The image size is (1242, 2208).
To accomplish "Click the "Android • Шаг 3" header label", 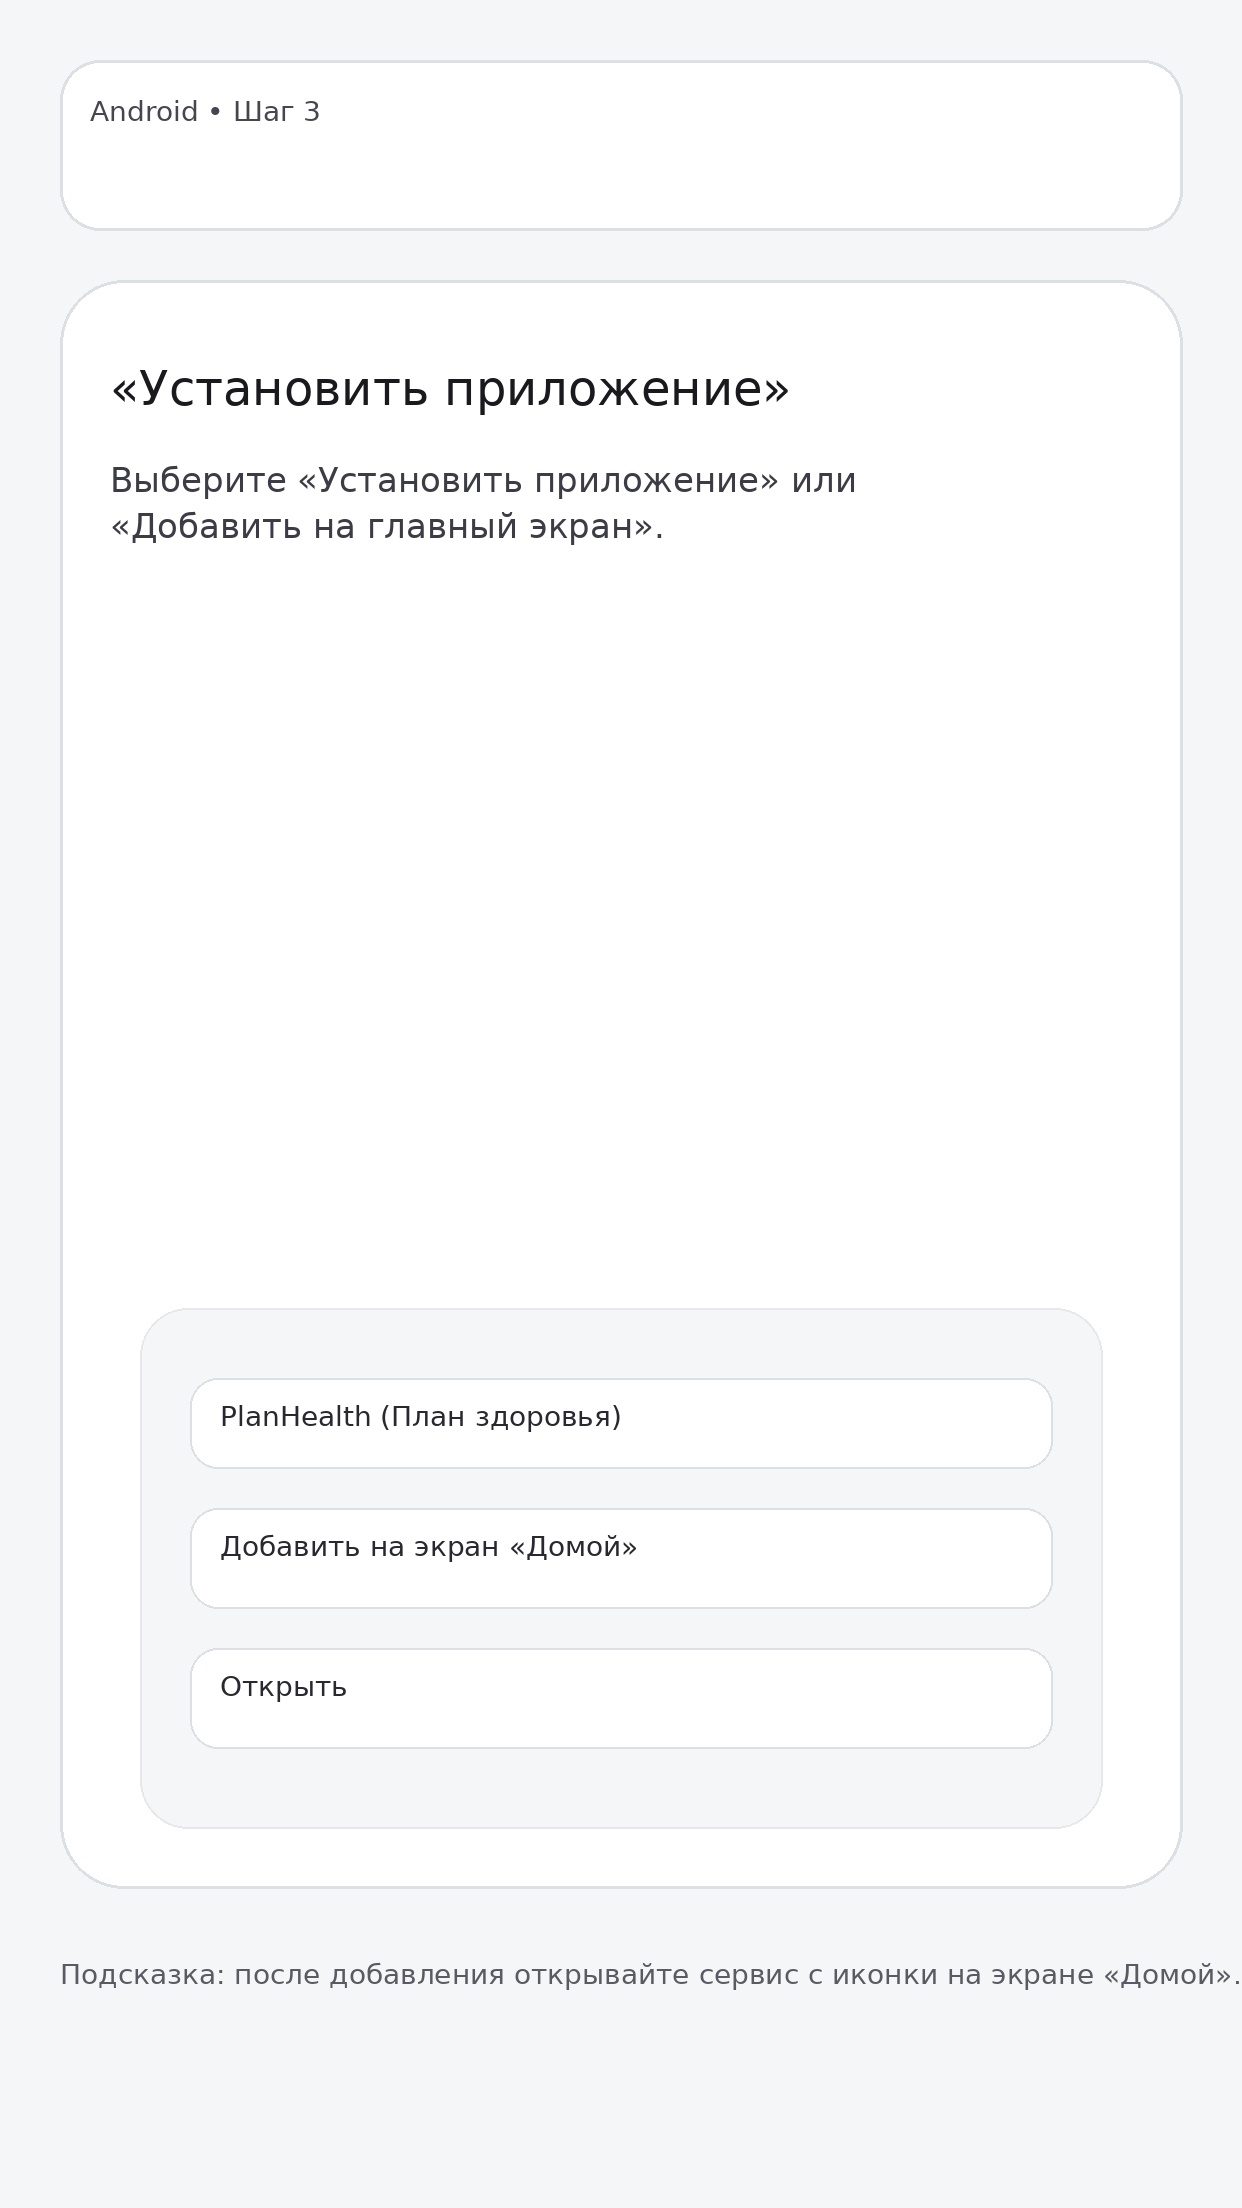I will tap(205, 112).
